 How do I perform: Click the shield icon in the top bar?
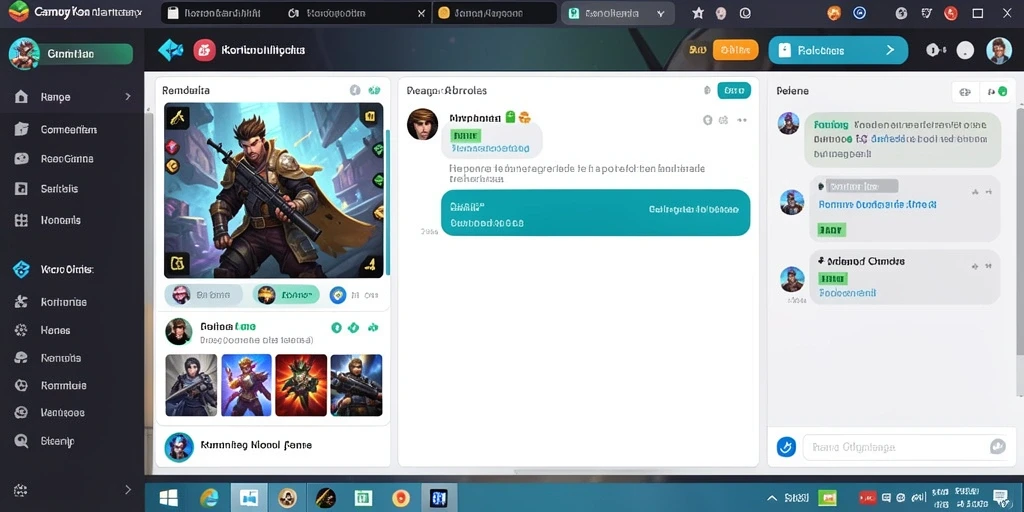(926, 13)
